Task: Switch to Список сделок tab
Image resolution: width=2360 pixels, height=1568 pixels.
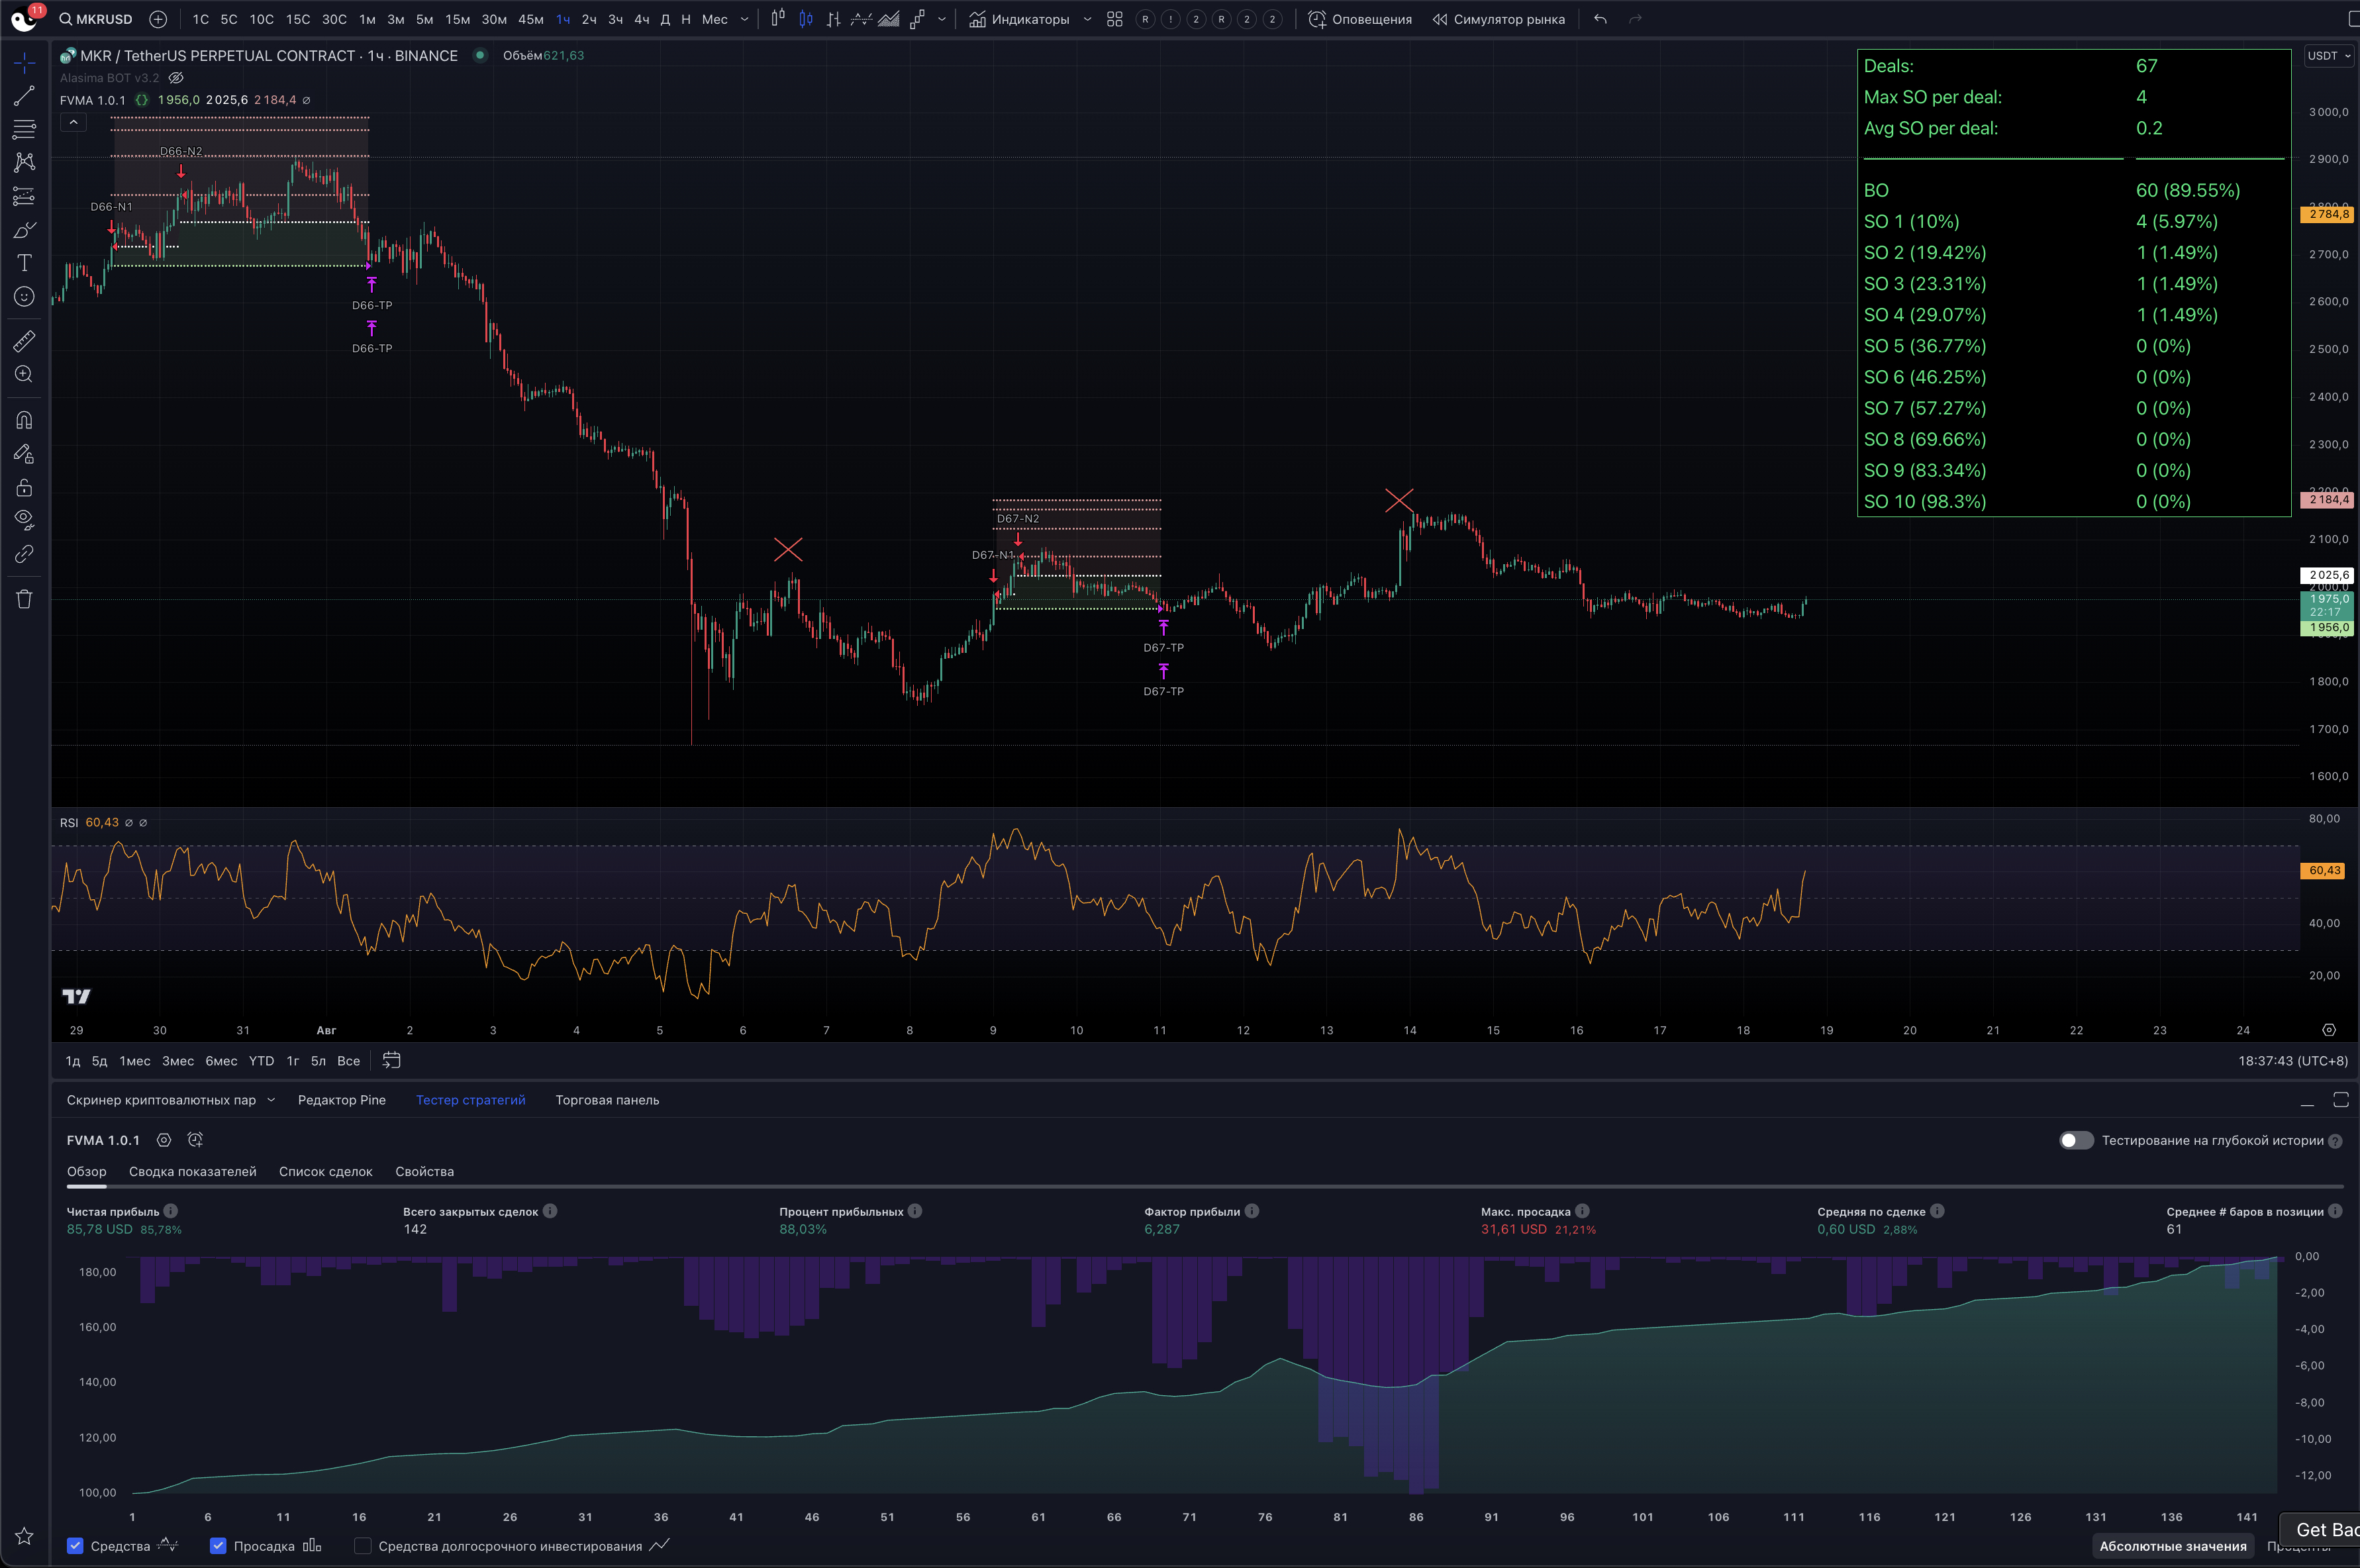Action: (x=325, y=1171)
